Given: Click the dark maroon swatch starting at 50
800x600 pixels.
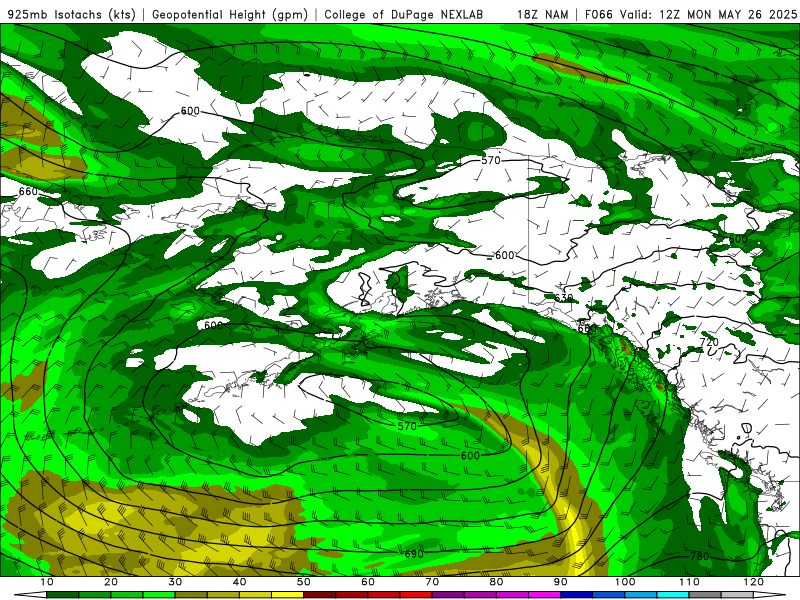Looking at the screenshot, I should 319,595.
